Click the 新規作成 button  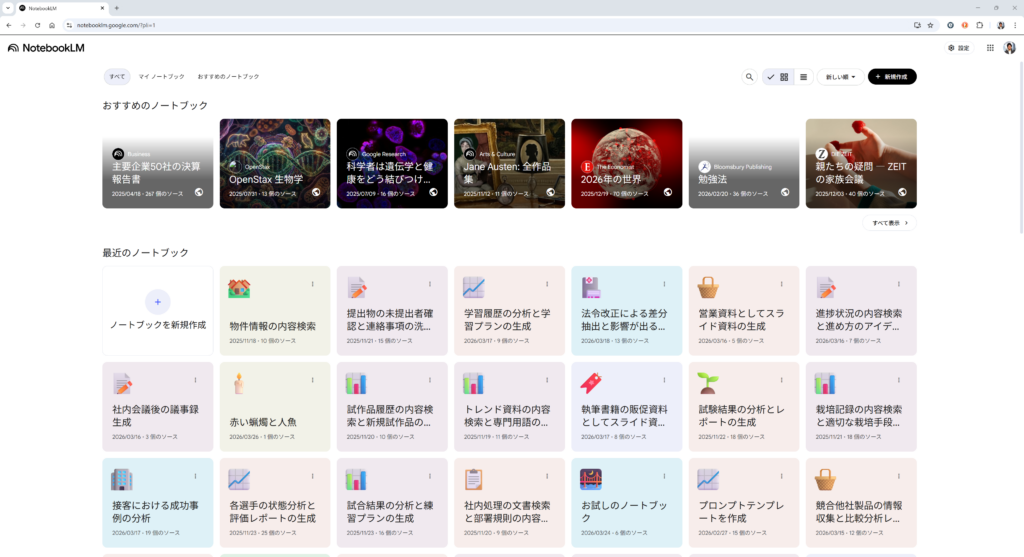click(x=892, y=77)
